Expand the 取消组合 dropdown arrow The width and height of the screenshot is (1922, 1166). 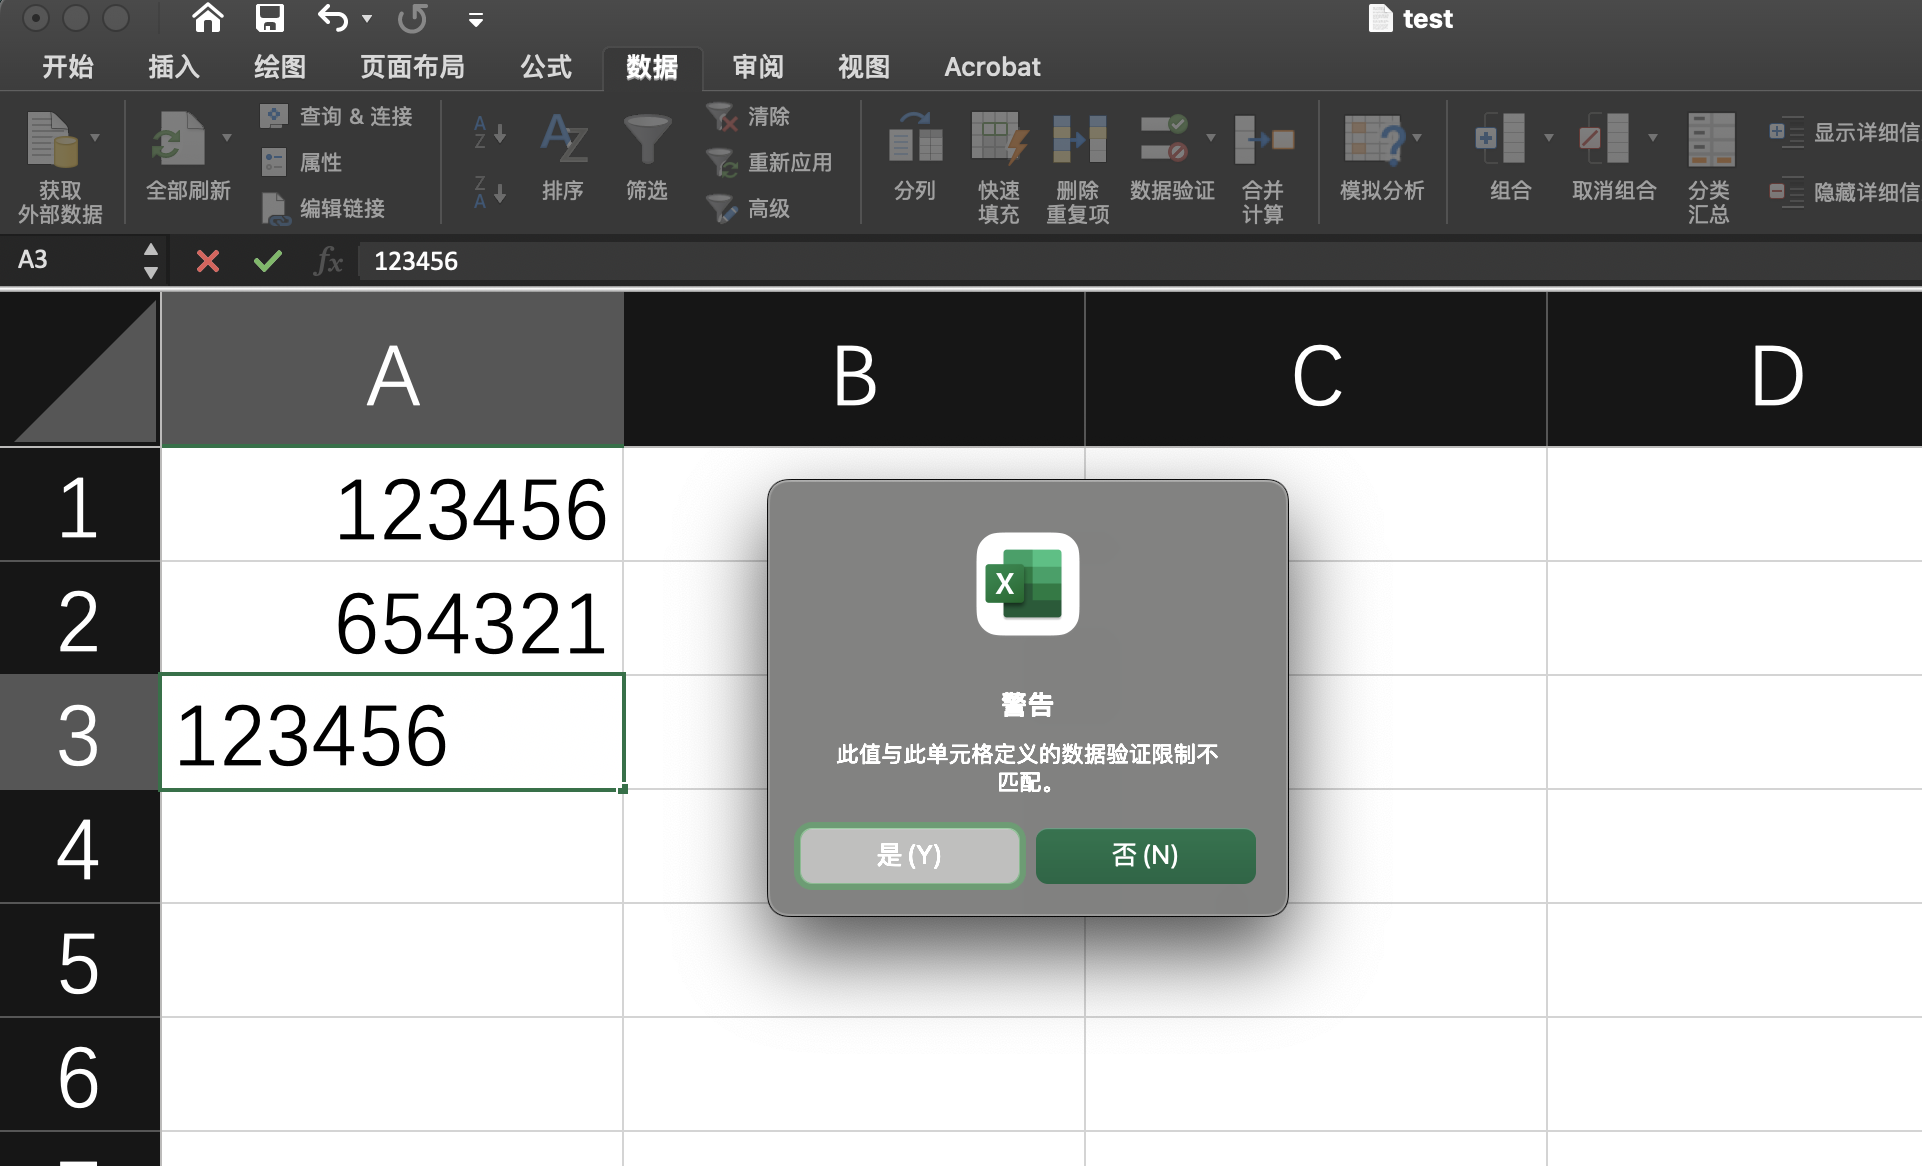coord(1653,138)
